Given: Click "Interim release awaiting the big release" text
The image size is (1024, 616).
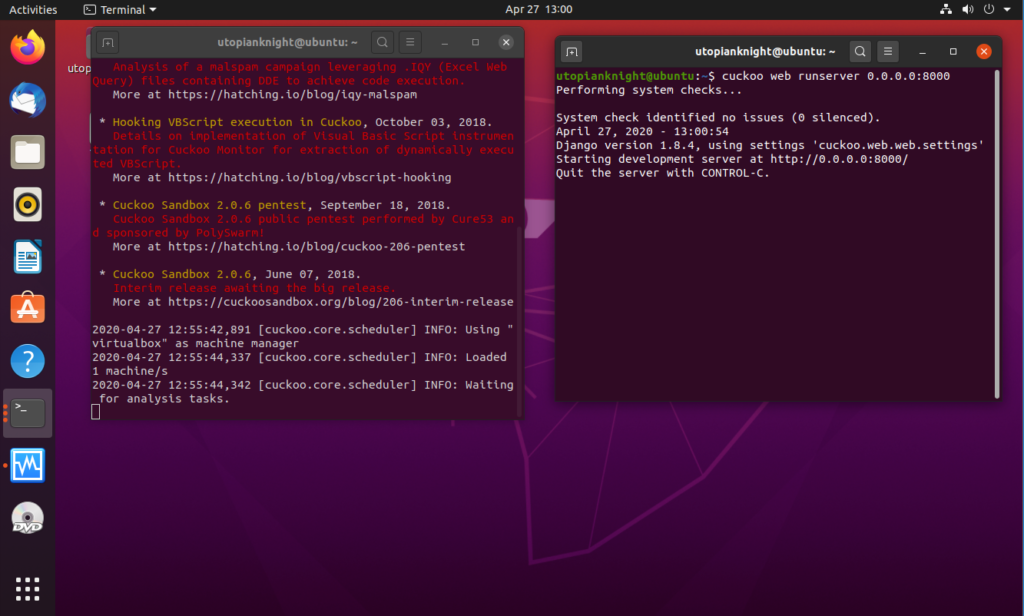Looking at the screenshot, I should (x=254, y=288).
